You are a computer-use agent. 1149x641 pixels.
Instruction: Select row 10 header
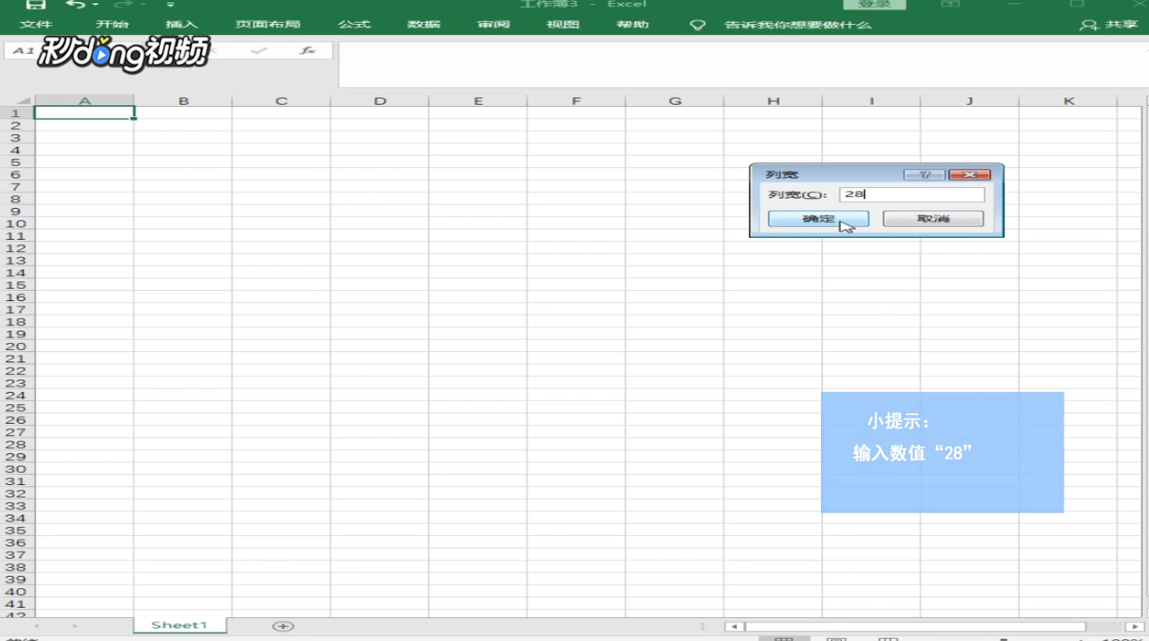click(16, 224)
